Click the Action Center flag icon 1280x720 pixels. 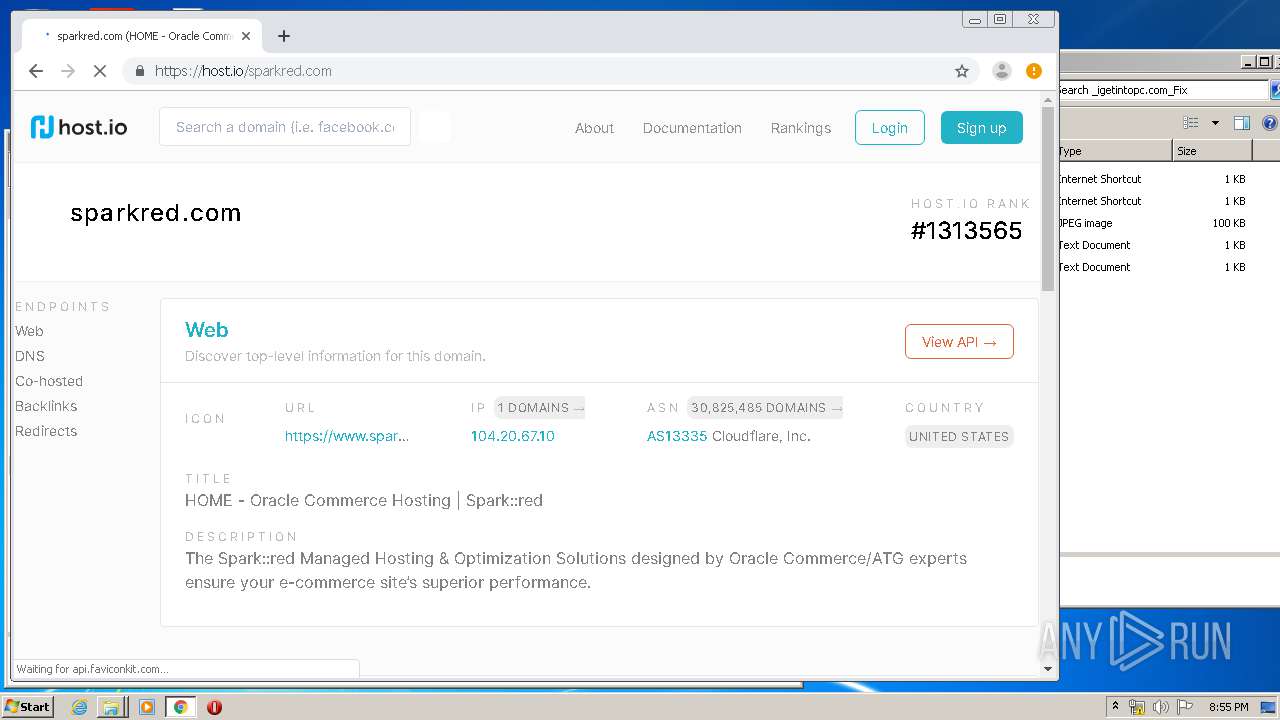1183,707
